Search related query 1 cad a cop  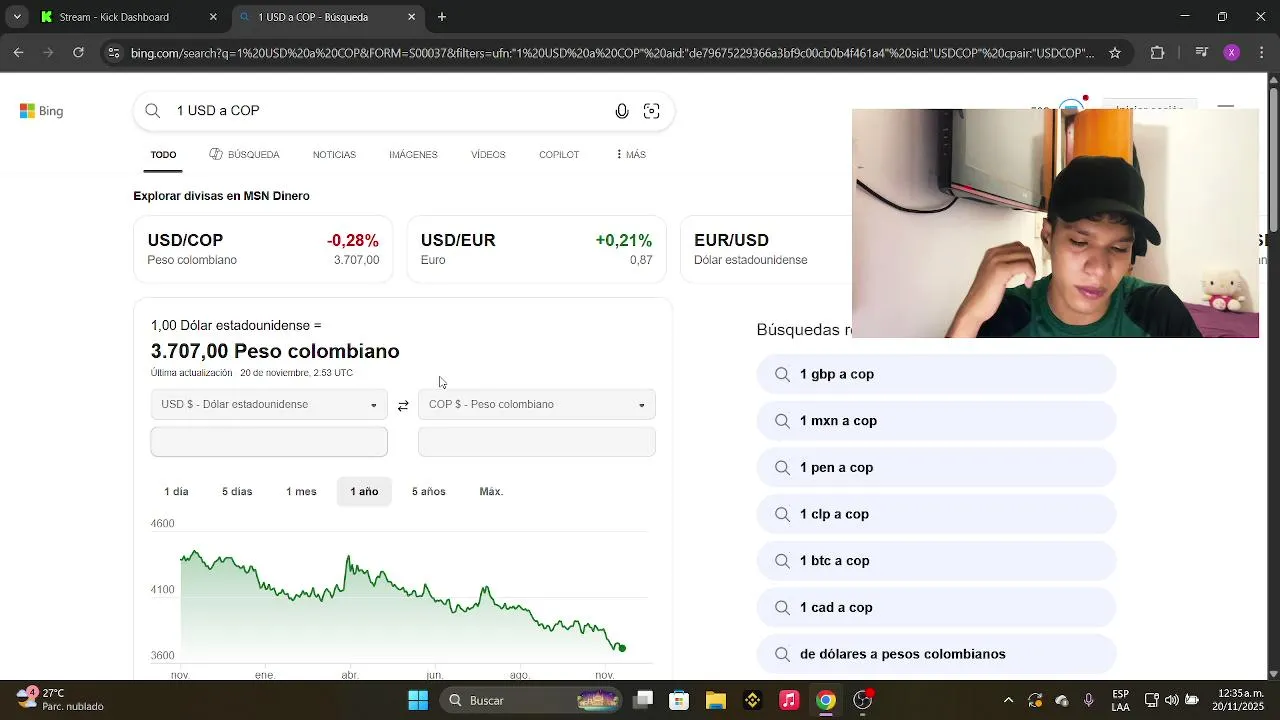tap(936, 608)
